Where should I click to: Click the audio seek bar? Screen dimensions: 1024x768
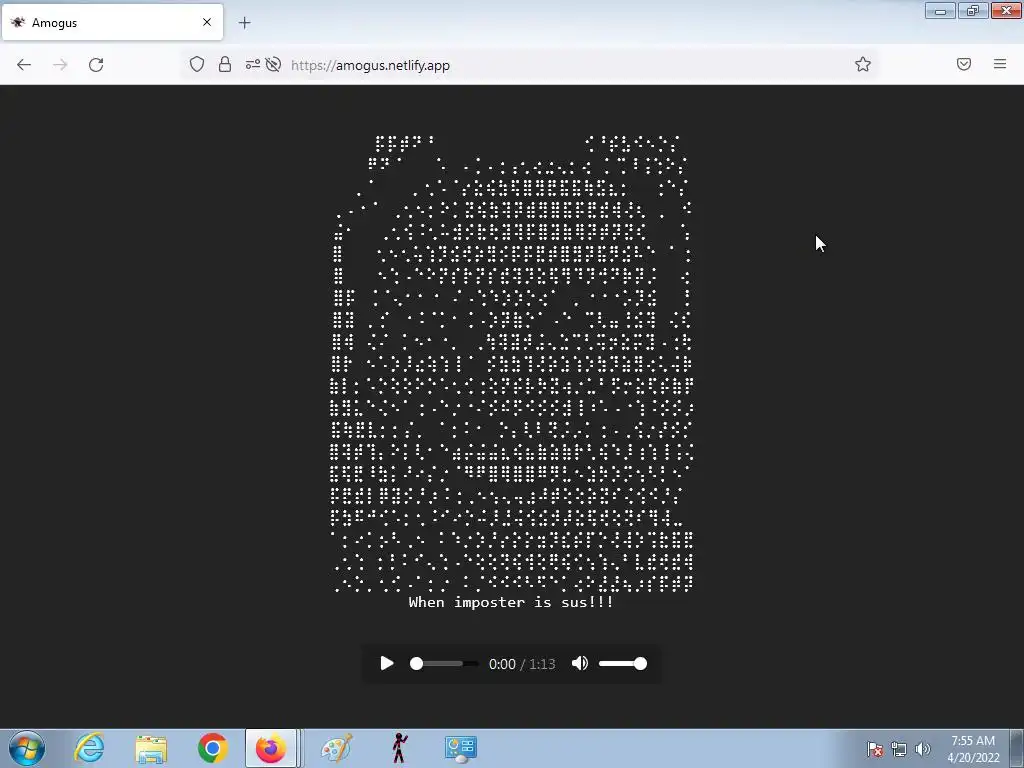pos(443,664)
